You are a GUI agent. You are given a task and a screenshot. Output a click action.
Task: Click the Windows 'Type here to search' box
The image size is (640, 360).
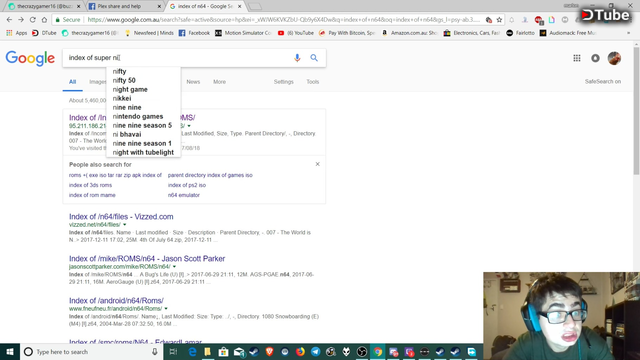[92, 352]
